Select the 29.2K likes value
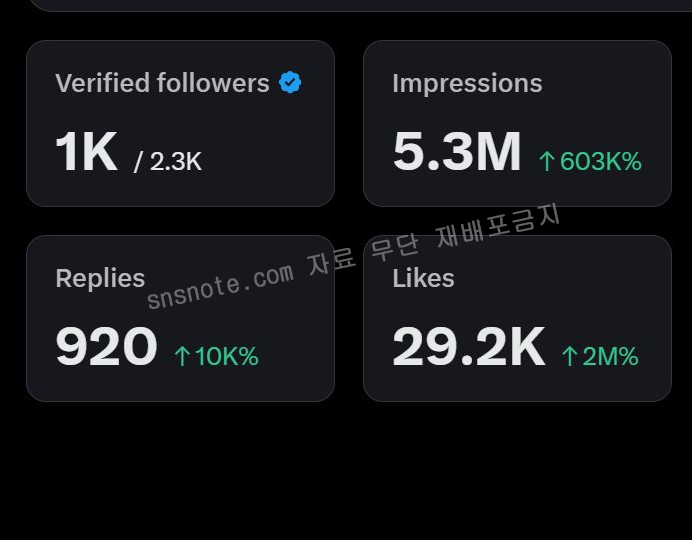 (x=469, y=346)
